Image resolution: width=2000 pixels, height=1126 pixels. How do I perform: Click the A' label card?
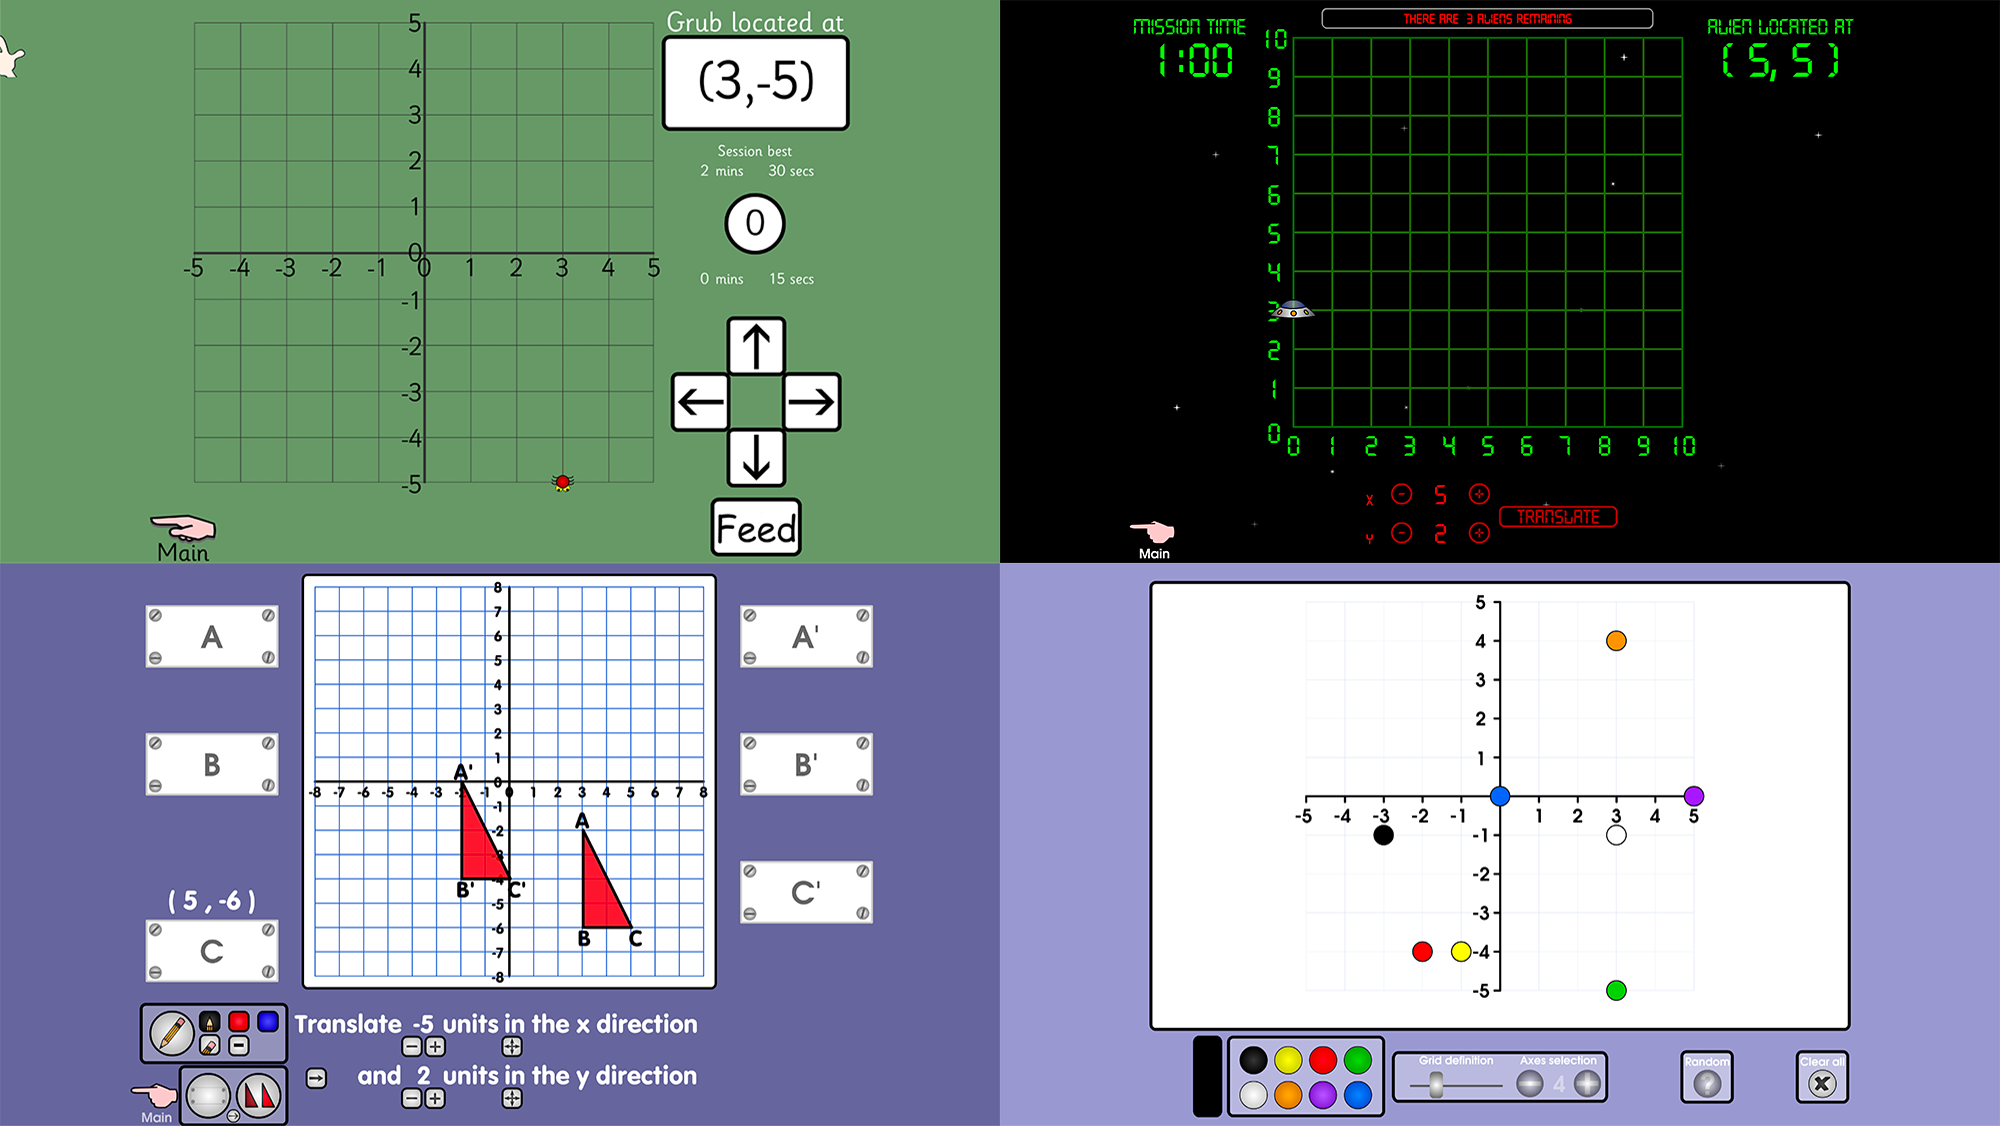(x=806, y=636)
